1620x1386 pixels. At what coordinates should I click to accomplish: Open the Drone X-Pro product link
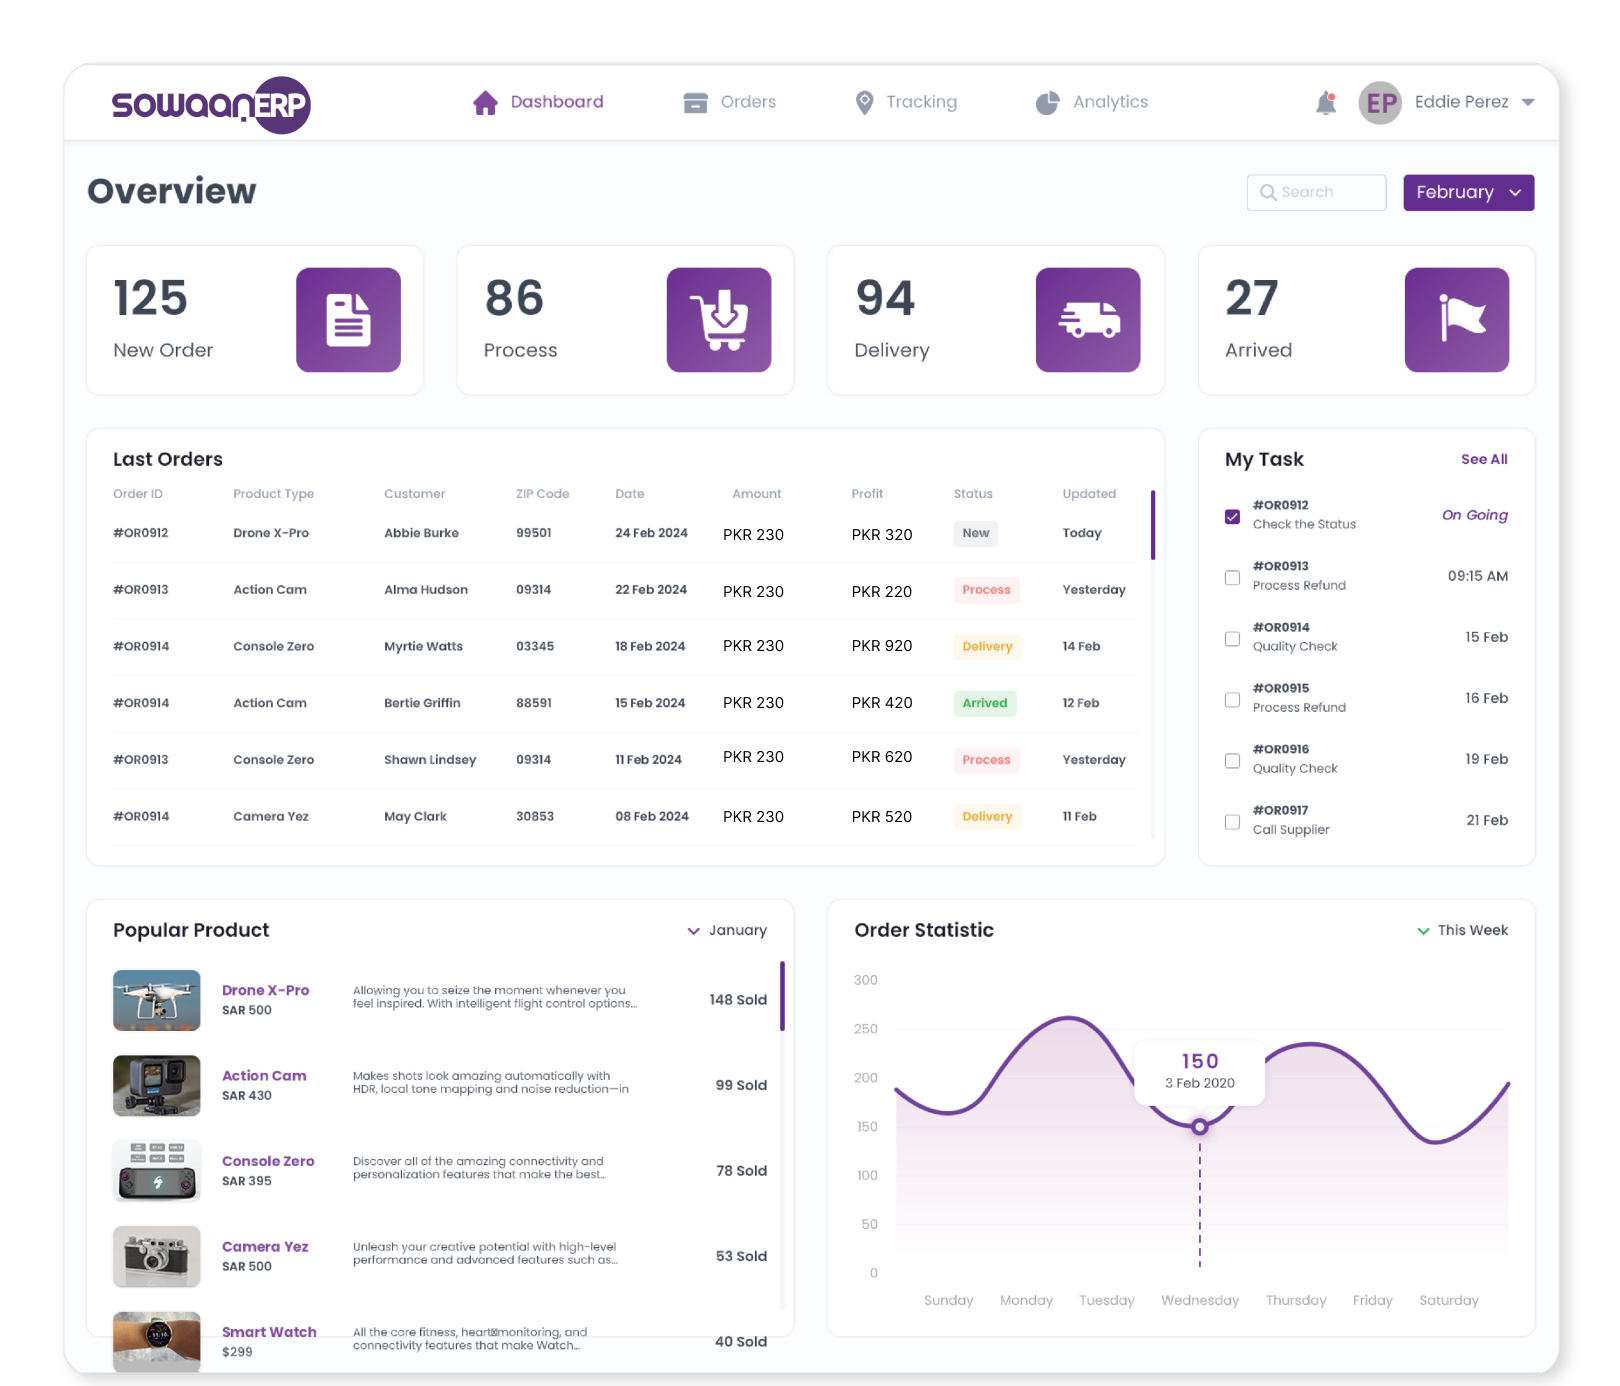click(265, 990)
